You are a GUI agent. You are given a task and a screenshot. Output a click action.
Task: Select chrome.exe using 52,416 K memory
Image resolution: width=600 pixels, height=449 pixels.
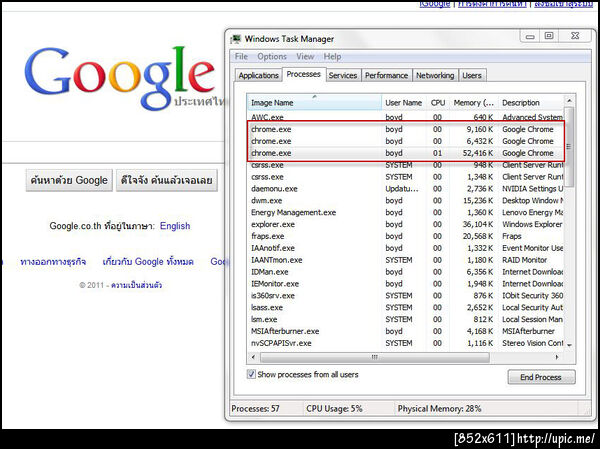pos(405,153)
